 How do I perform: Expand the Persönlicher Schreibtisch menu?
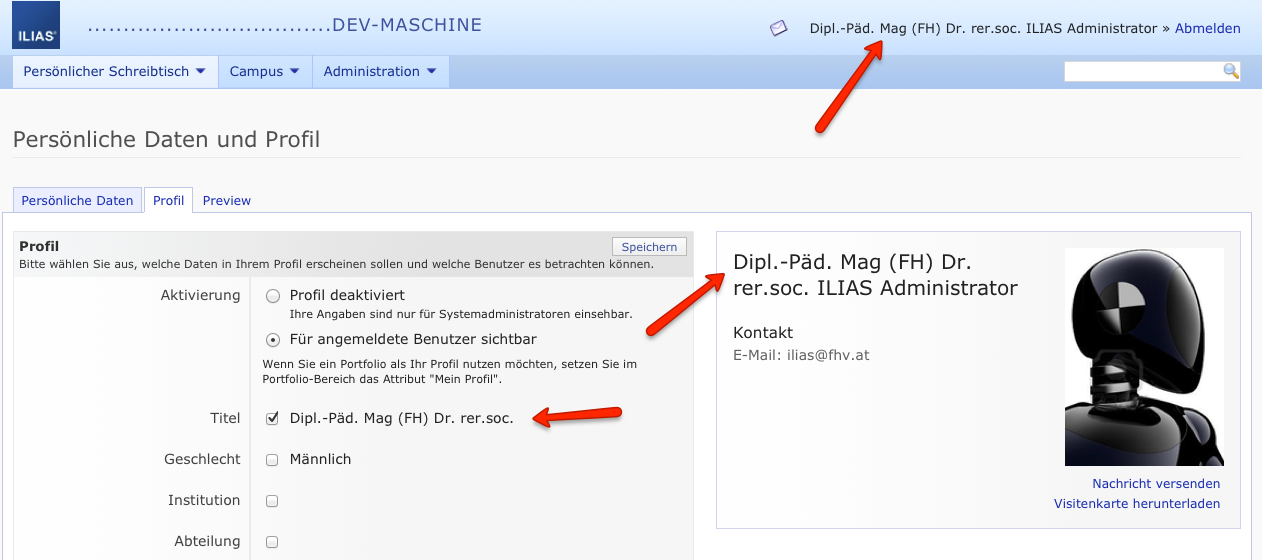tap(114, 71)
